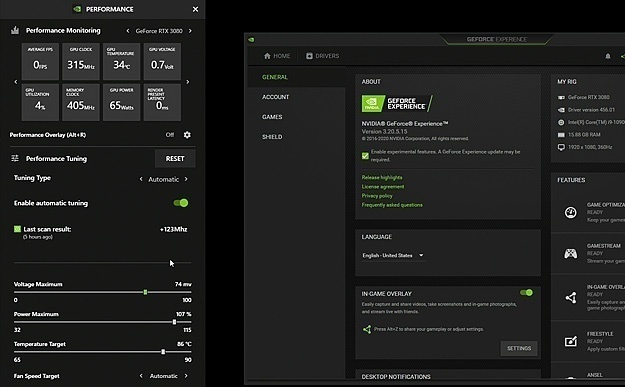
Task: Click the Performance Tuning sliders icon
Action: 15,158
